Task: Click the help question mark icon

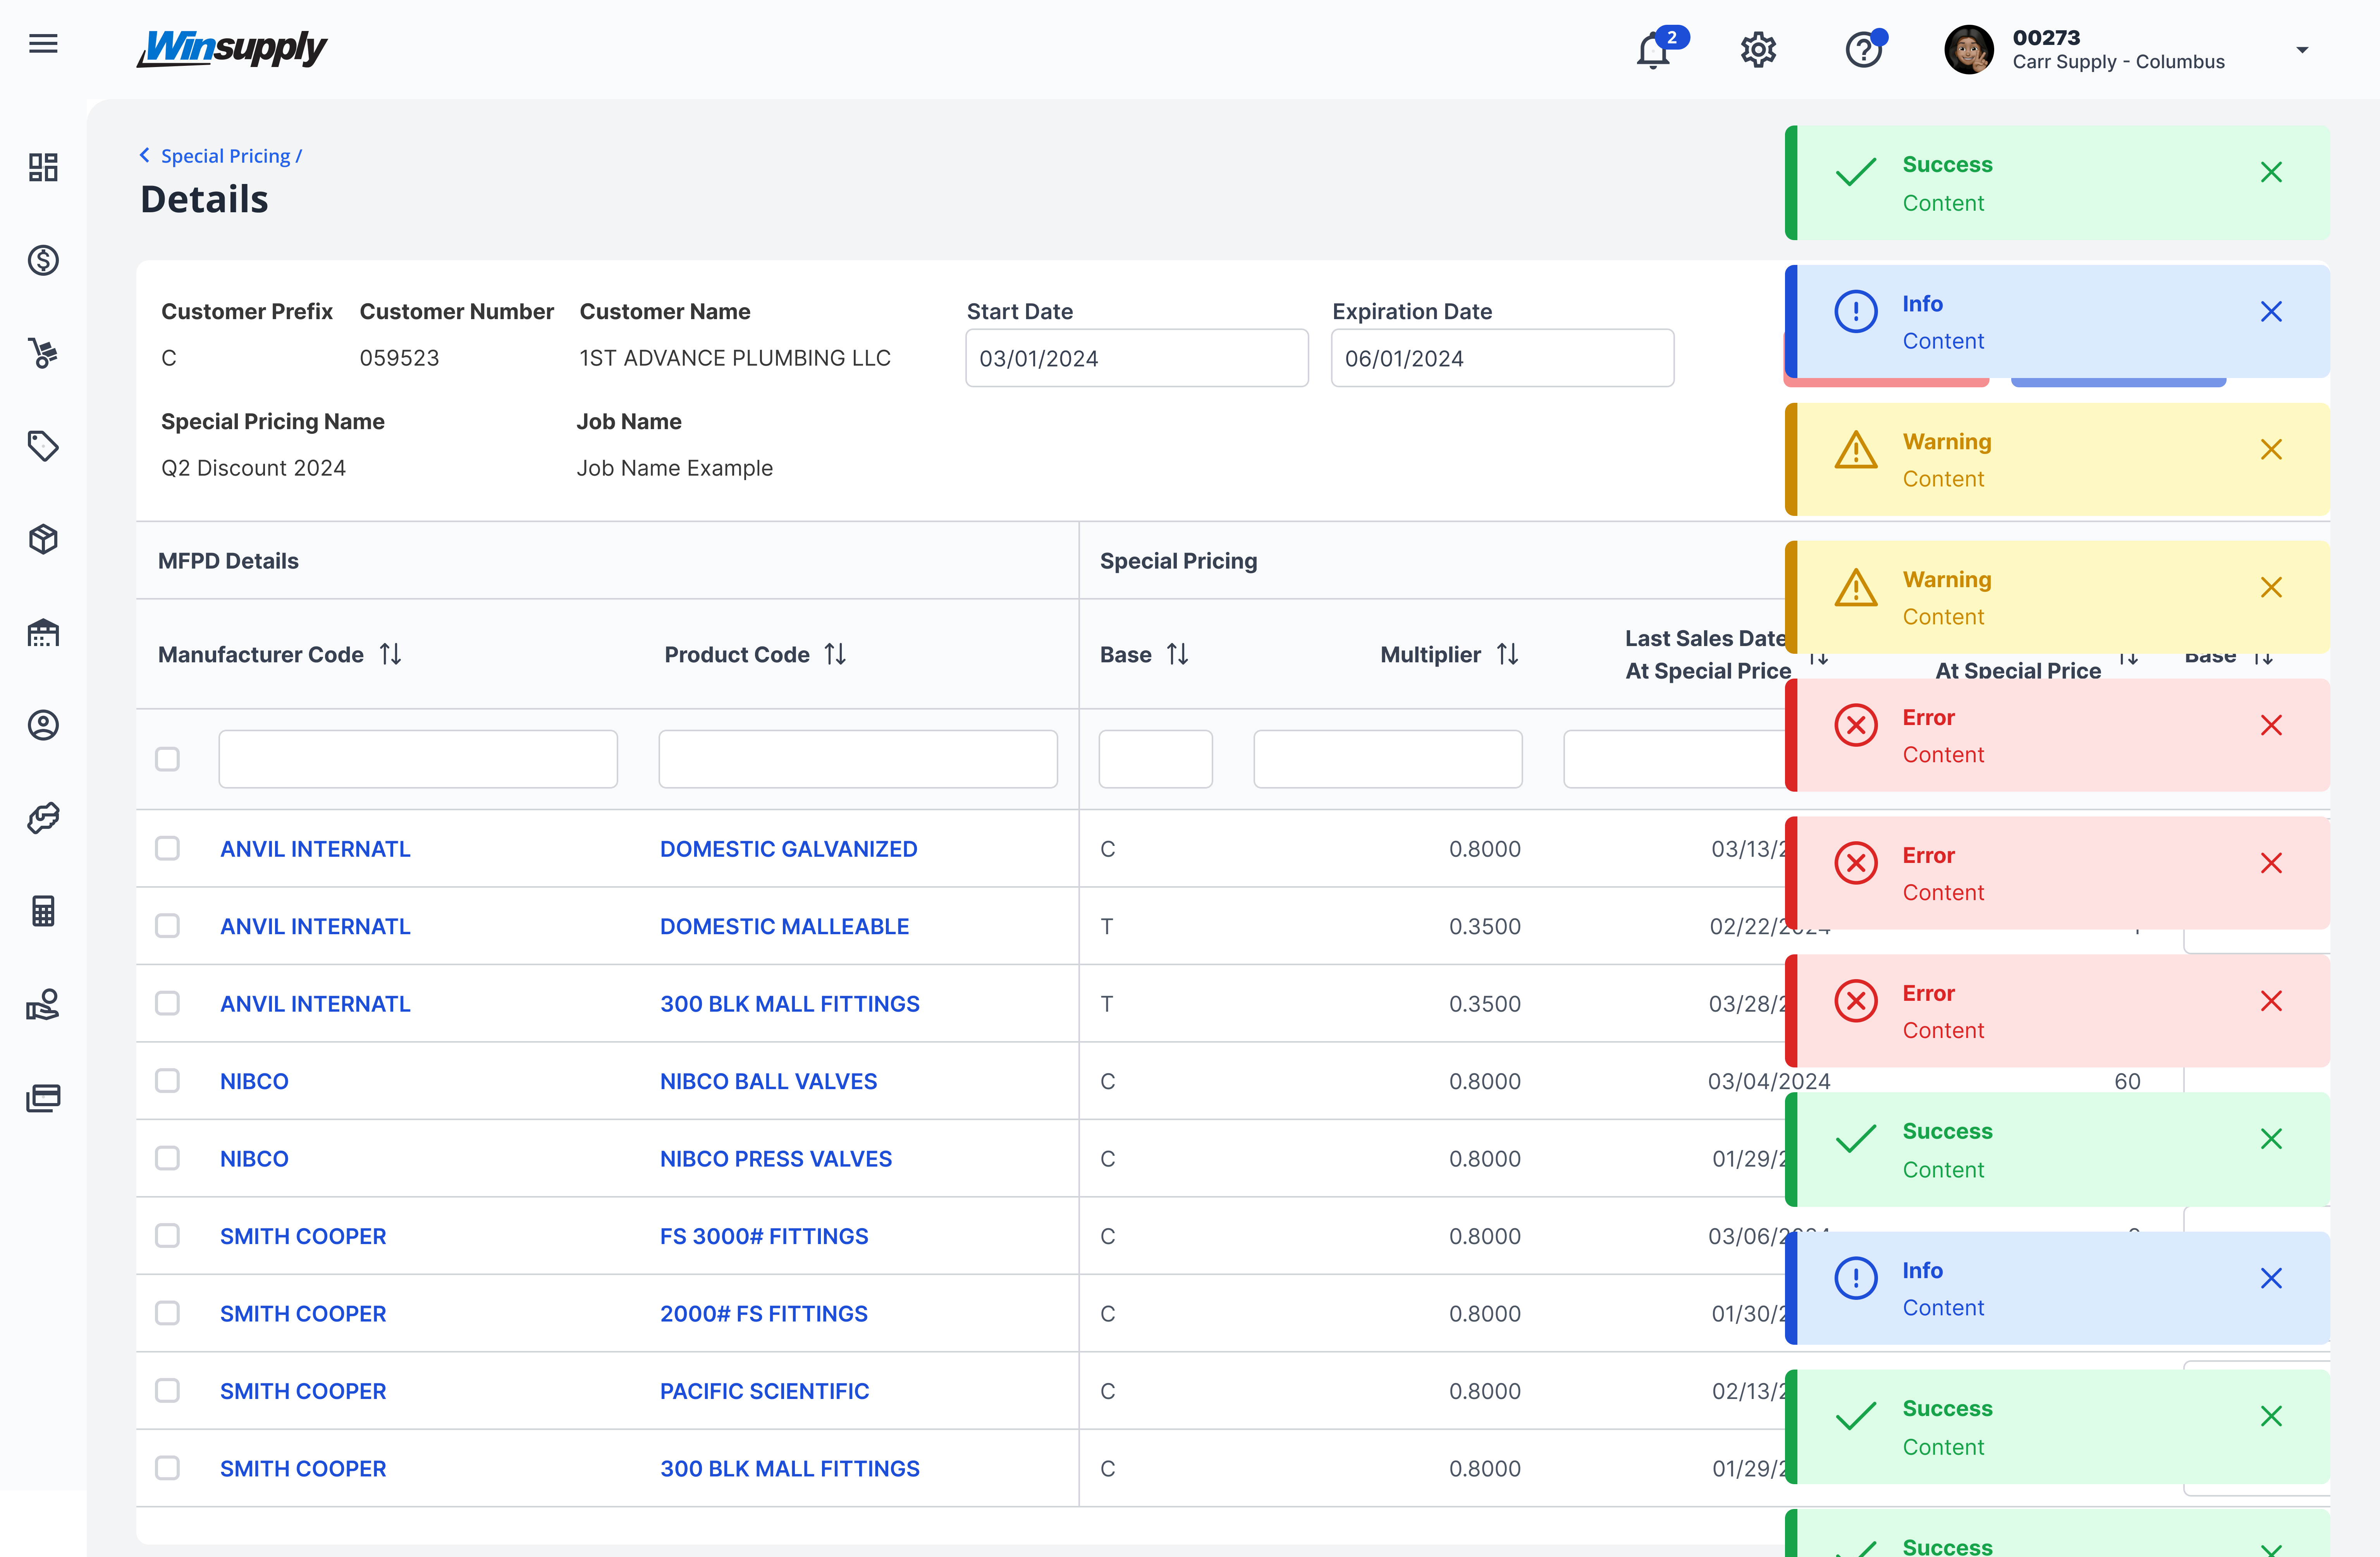Action: (x=1863, y=50)
